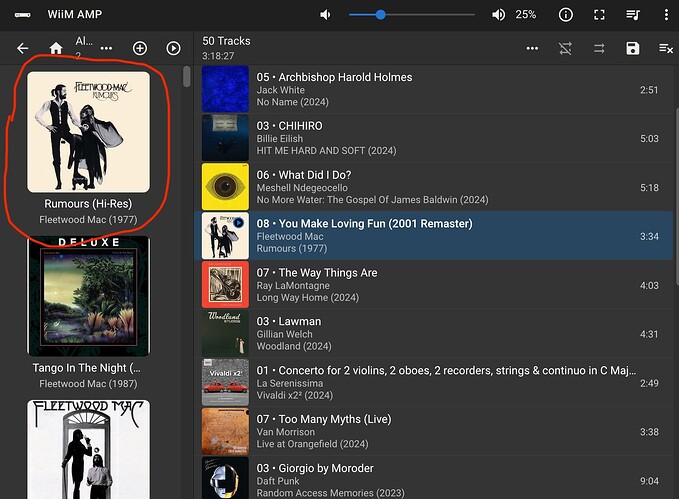Click the queue scrollbar on right edge
This screenshot has width=679, height=499.
(676, 196)
